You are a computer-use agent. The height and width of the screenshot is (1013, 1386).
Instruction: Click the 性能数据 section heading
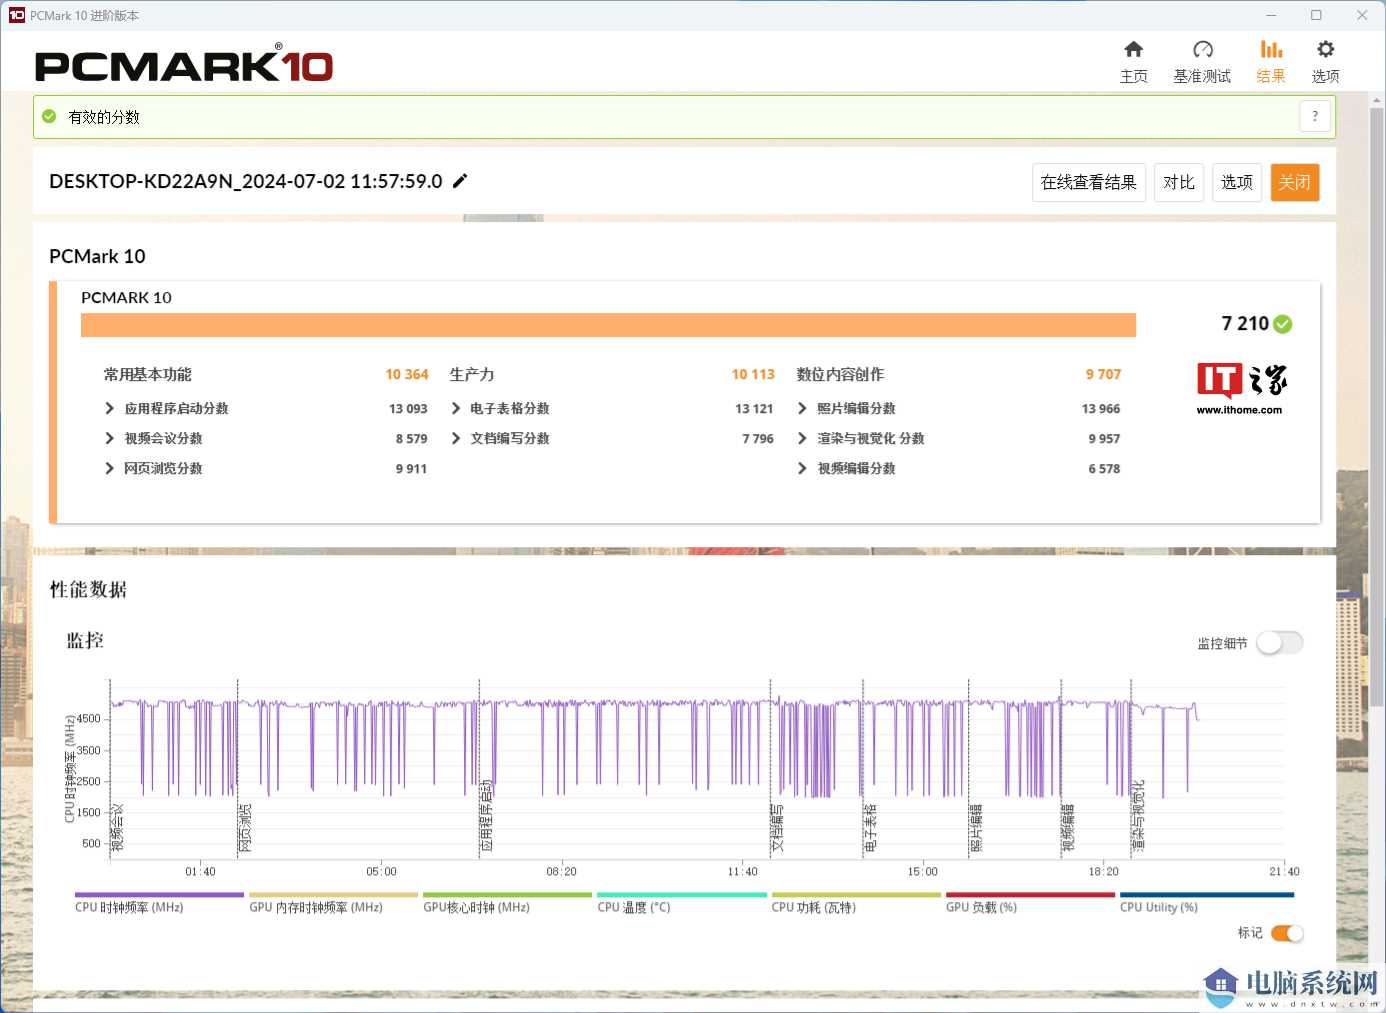pos(88,590)
